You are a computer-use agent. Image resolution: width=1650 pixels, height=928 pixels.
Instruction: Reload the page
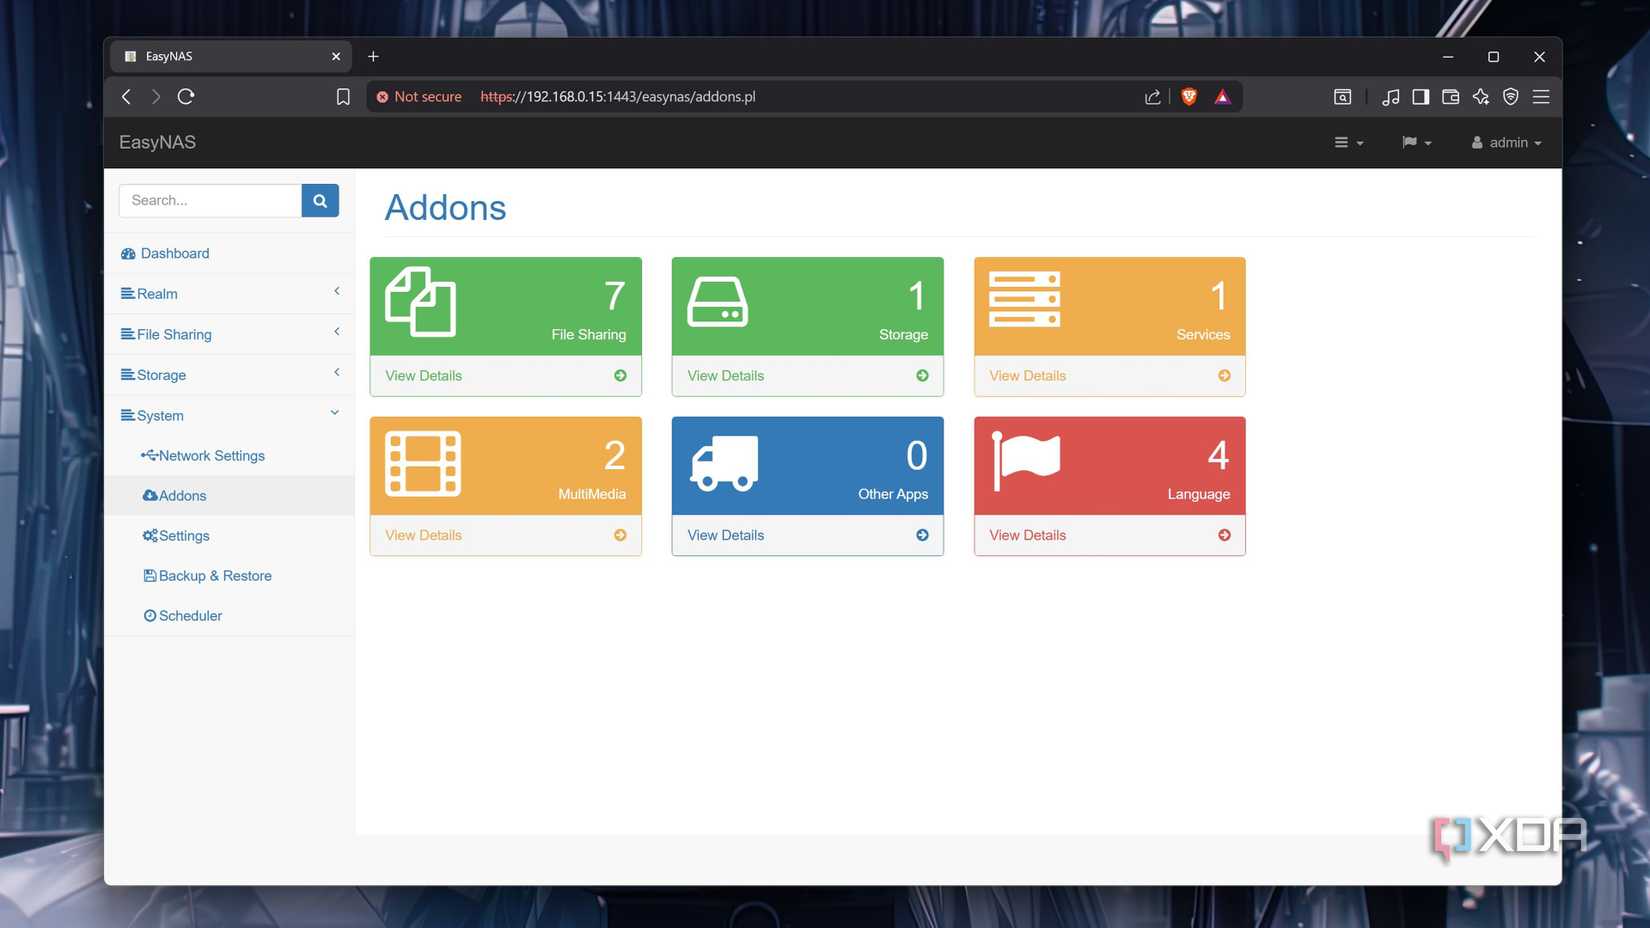coord(186,97)
